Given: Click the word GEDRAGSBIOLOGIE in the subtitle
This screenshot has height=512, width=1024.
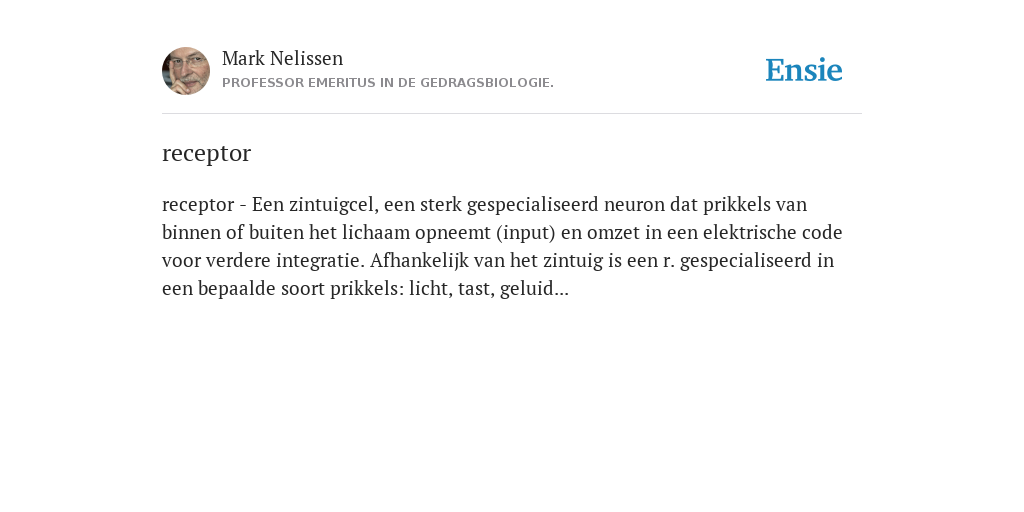Looking at the screenshot, I should coord(487,83).
